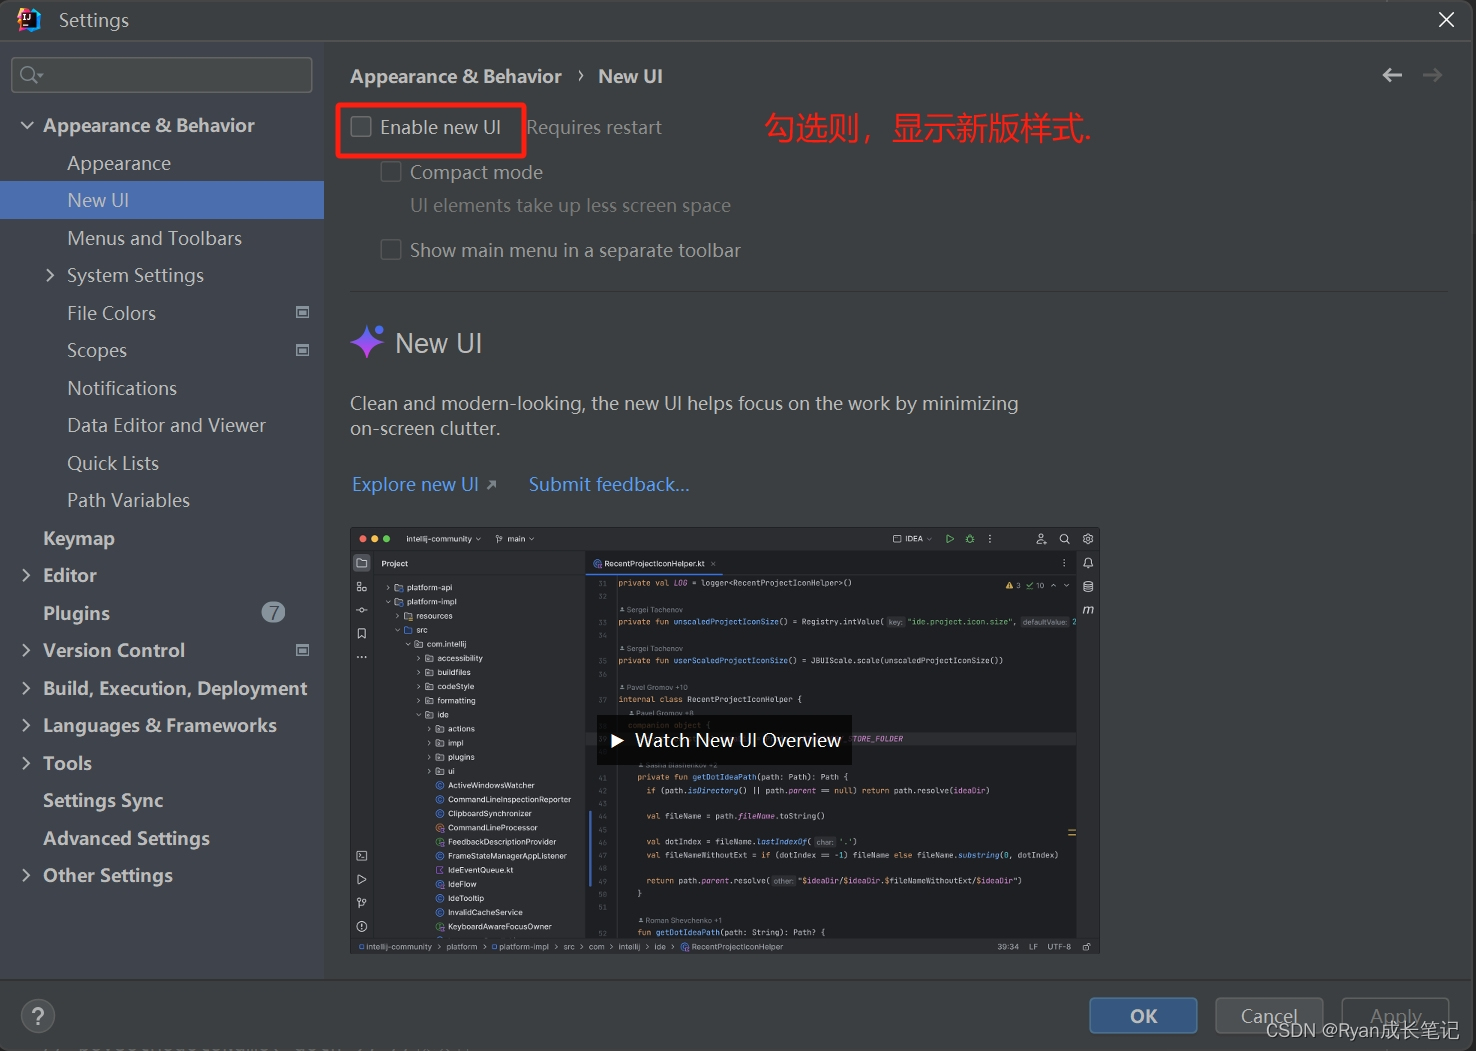Click the New UI sparkle icon
This screenshot has width=1476, height=1051.
click(x=367, y=342)
